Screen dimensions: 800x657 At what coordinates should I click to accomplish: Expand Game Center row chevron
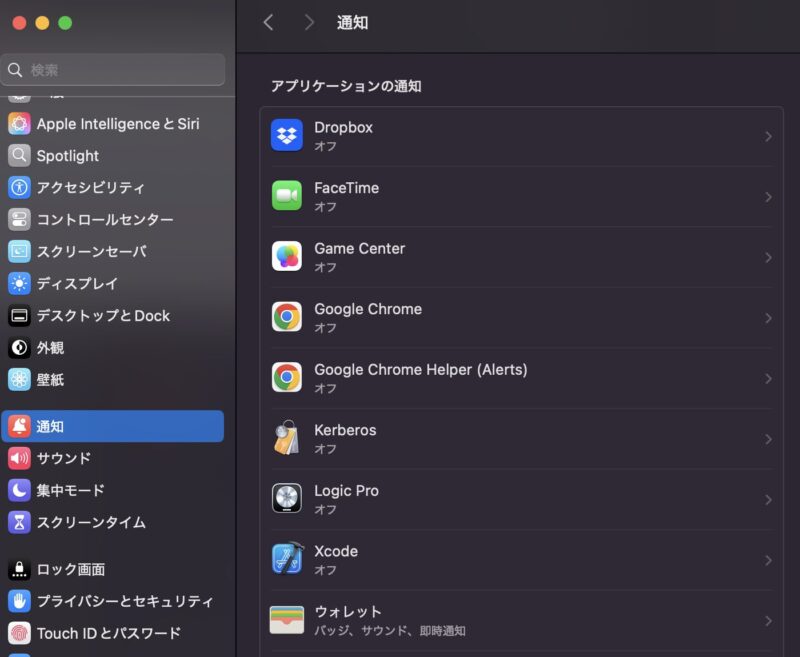click(x=768, y=258)
